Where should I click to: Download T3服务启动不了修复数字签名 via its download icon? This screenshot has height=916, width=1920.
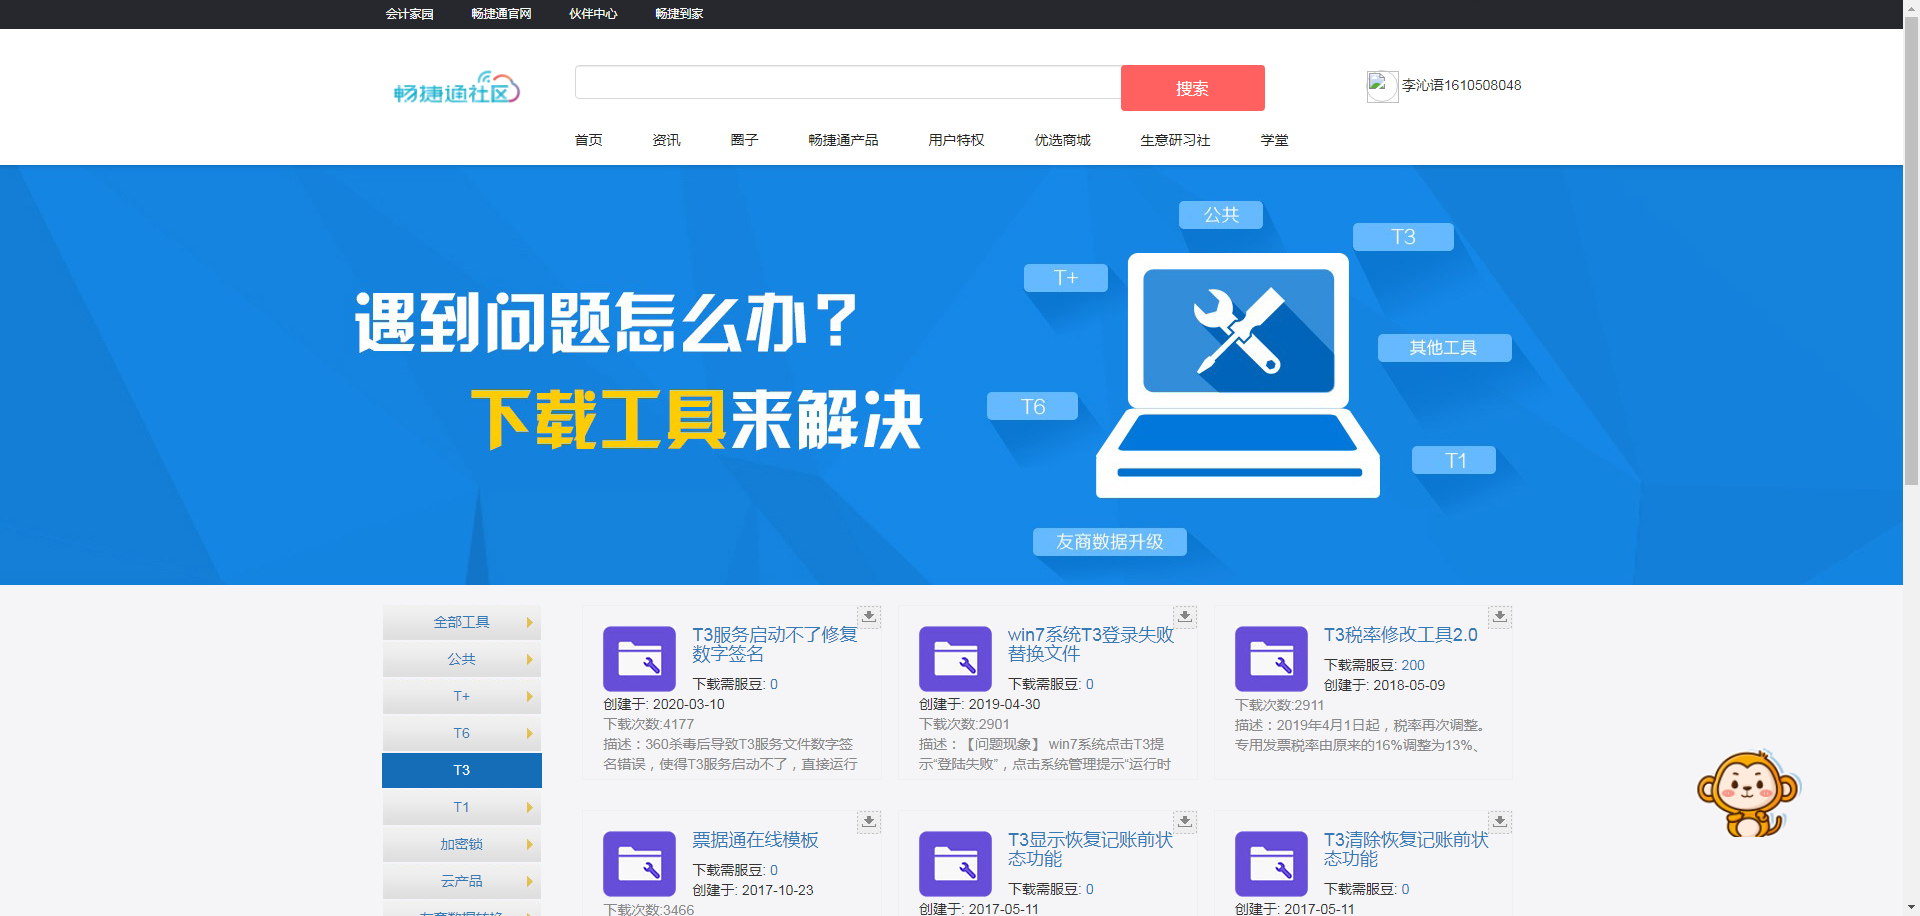point(869,616)
